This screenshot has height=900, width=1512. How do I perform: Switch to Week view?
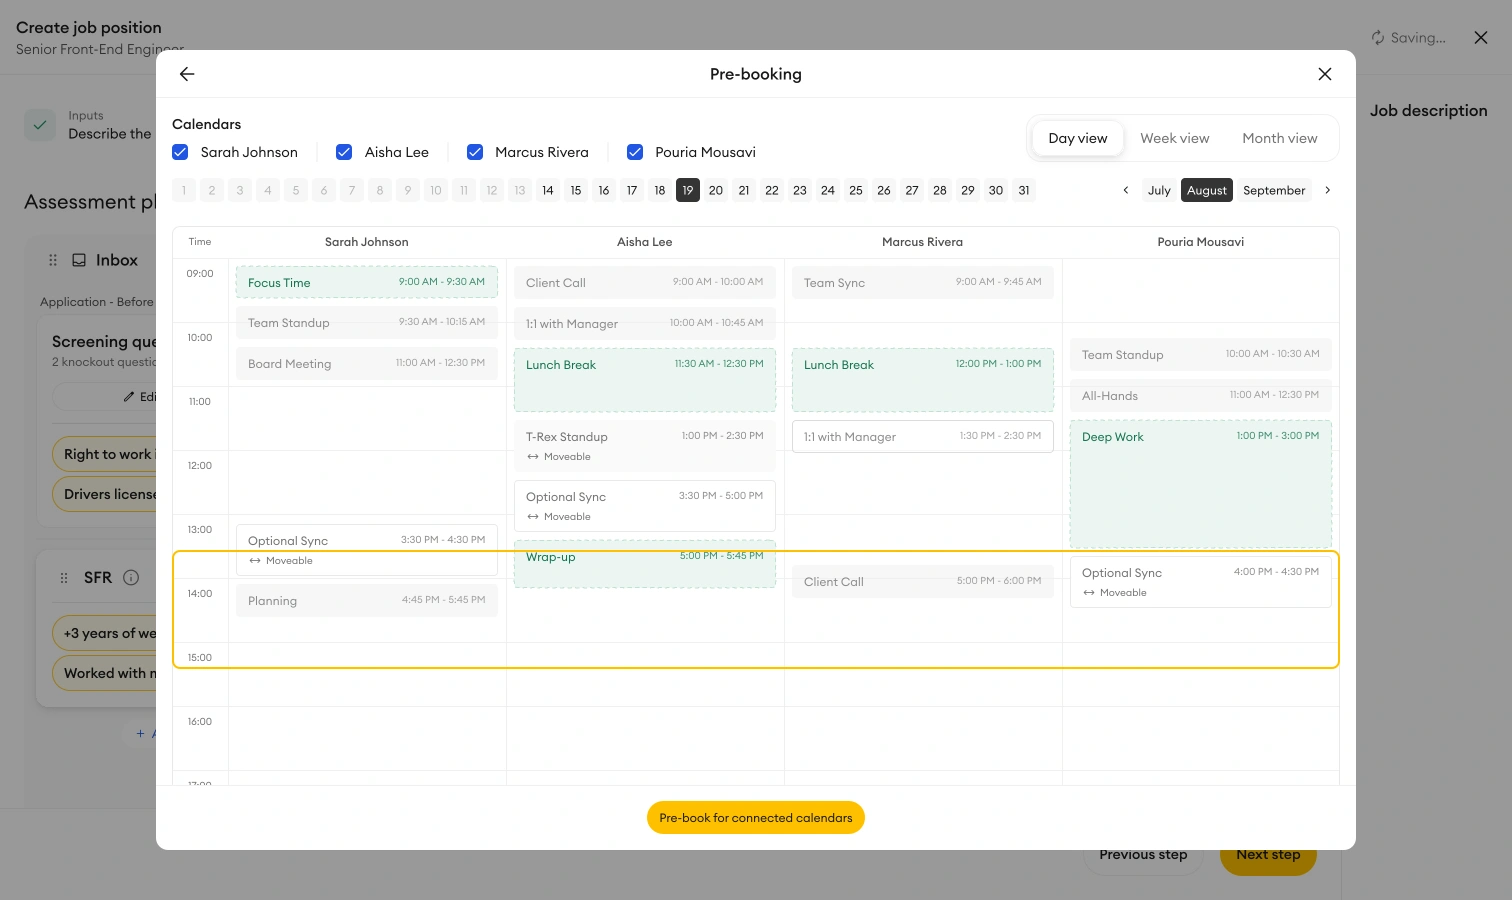[x=1175, y=139]
